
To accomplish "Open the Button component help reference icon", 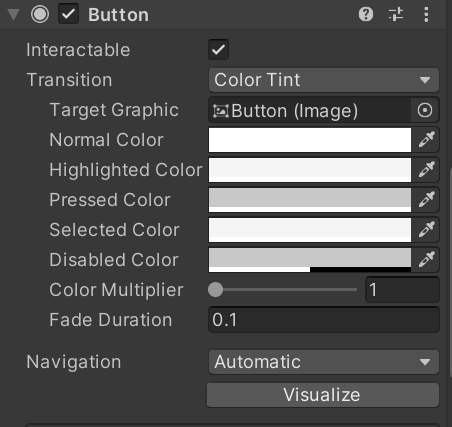I will (366, 15).
